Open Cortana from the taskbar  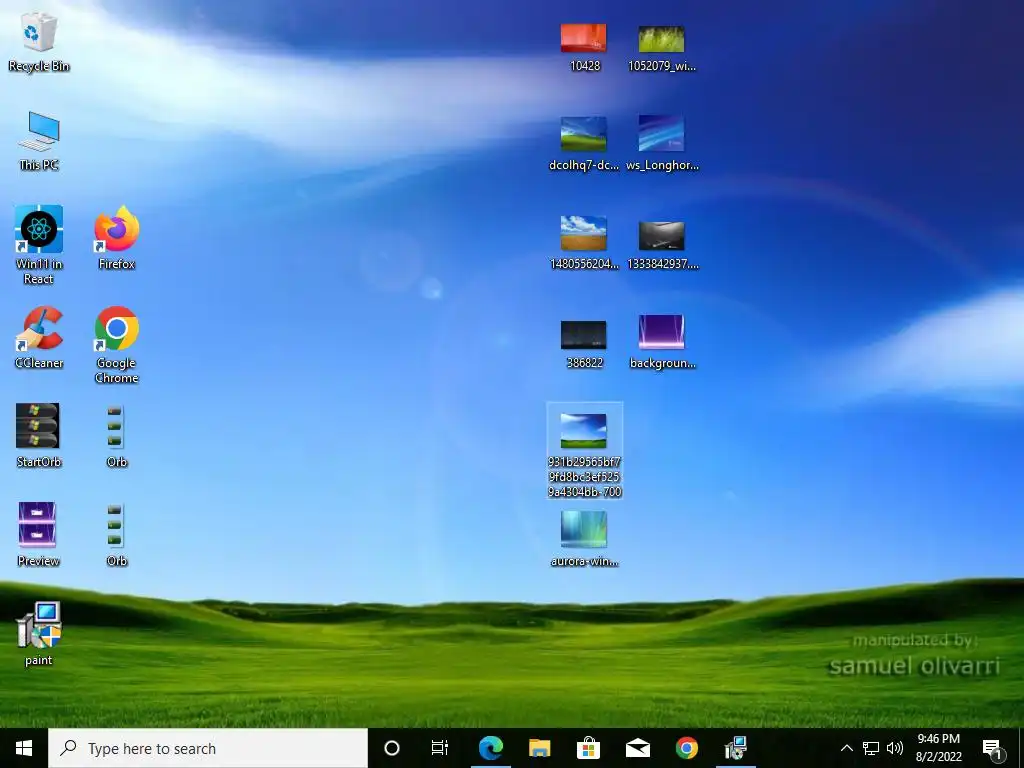[392, 748]
